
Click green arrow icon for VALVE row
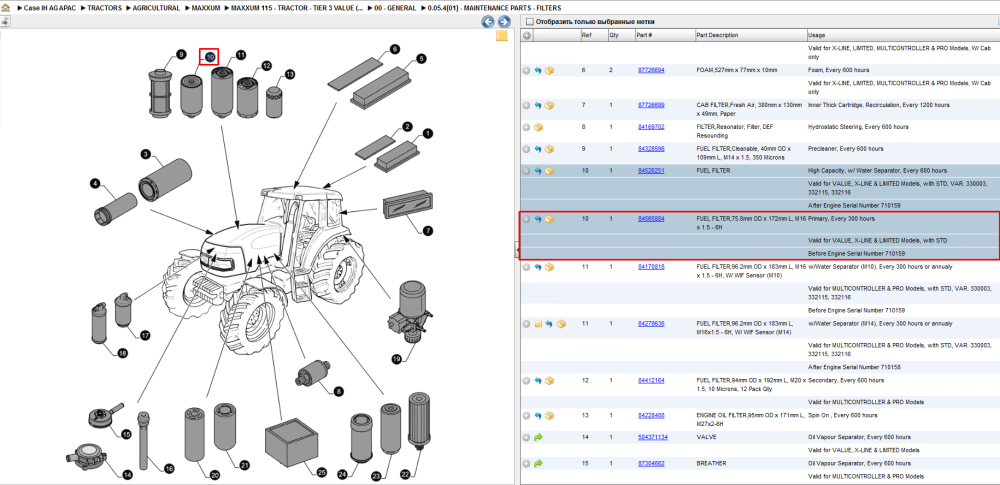(538, 438)
